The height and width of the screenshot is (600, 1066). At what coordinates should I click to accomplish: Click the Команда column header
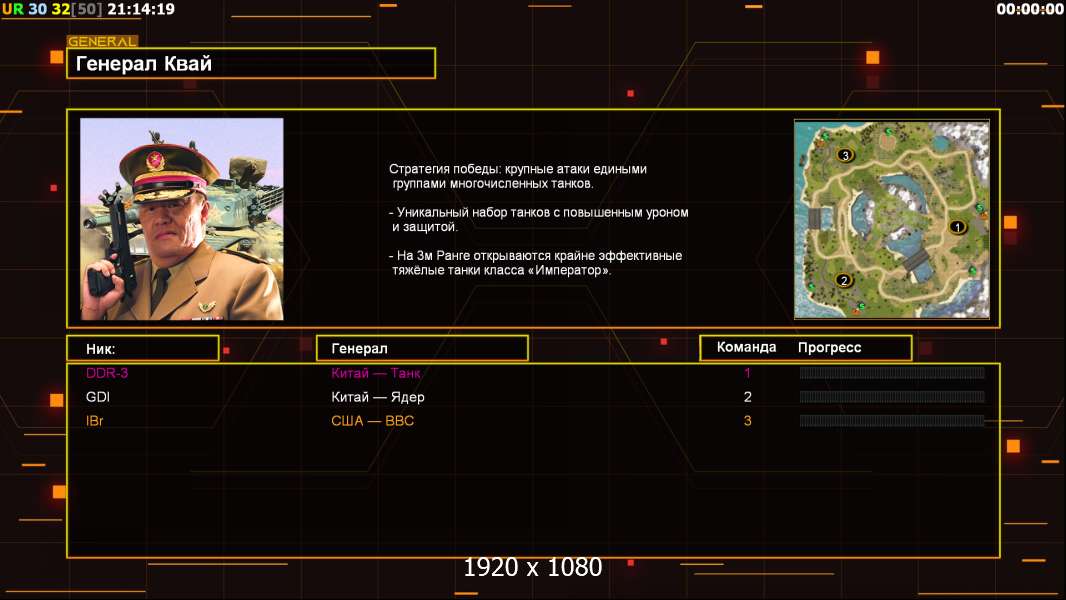click(746, 348)
